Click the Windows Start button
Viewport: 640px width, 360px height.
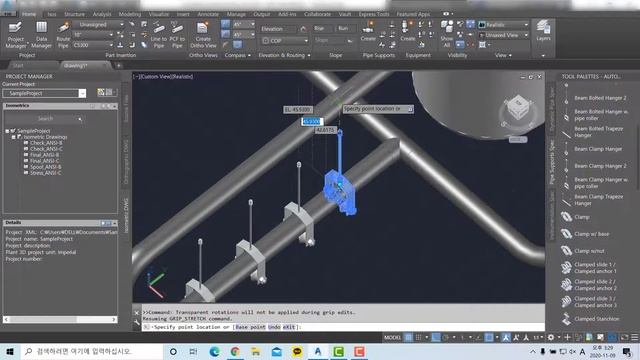(10, 351)
